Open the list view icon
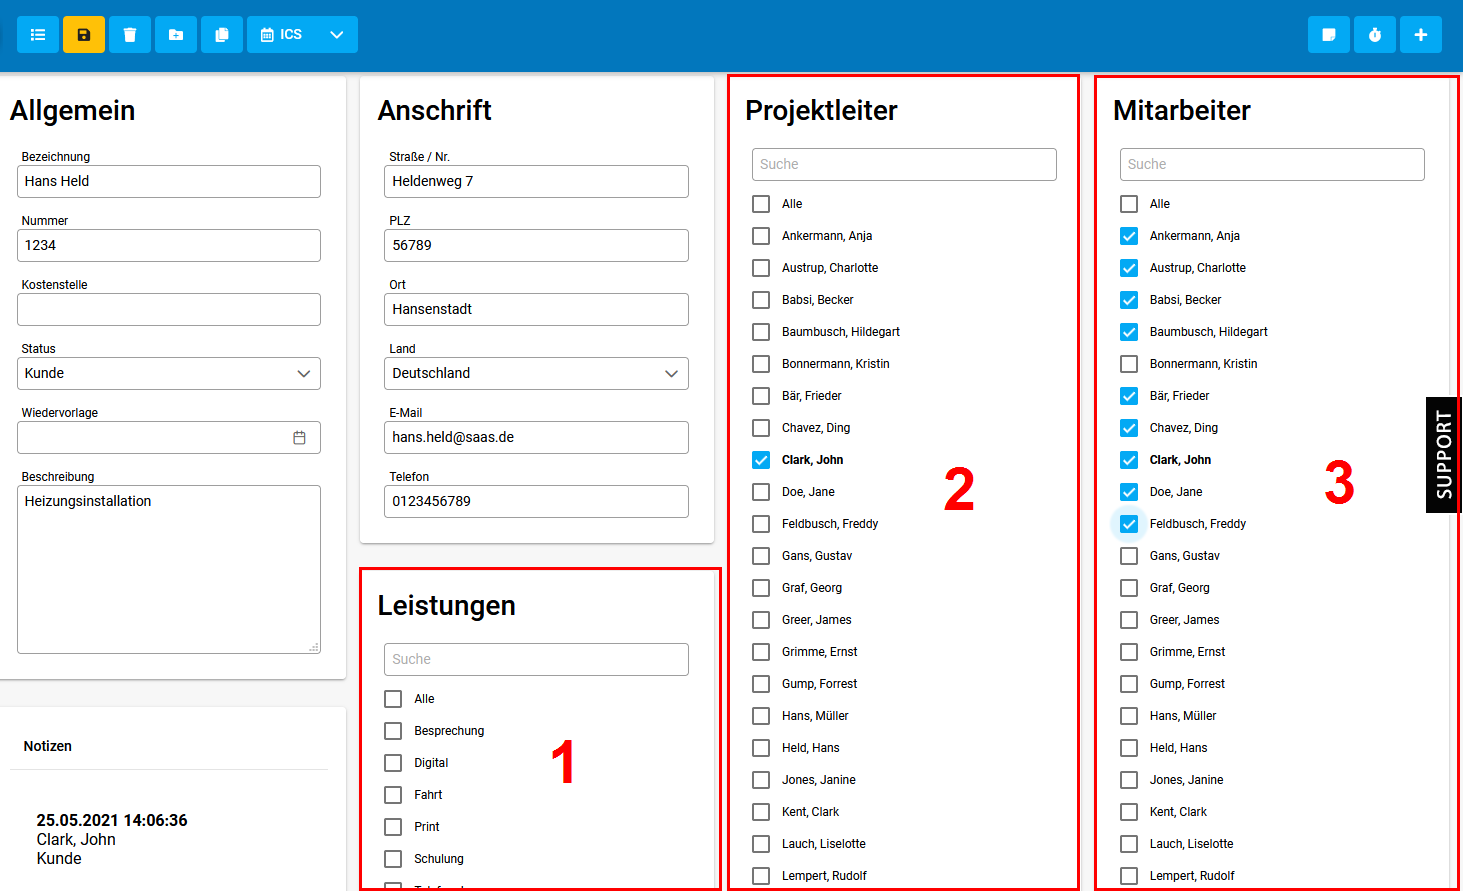The image size is (1463, 891). click(38, 35)
